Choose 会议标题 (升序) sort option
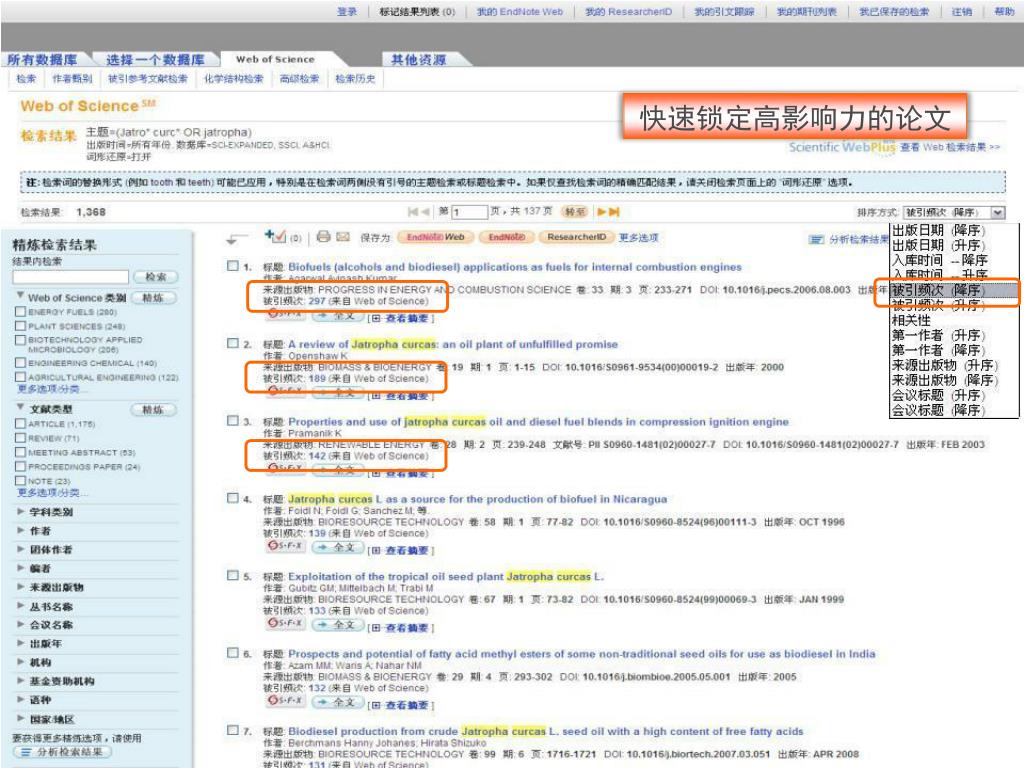Image resolution: width=1024 pixels, height=768 pixels. click(x=938, y=395)
